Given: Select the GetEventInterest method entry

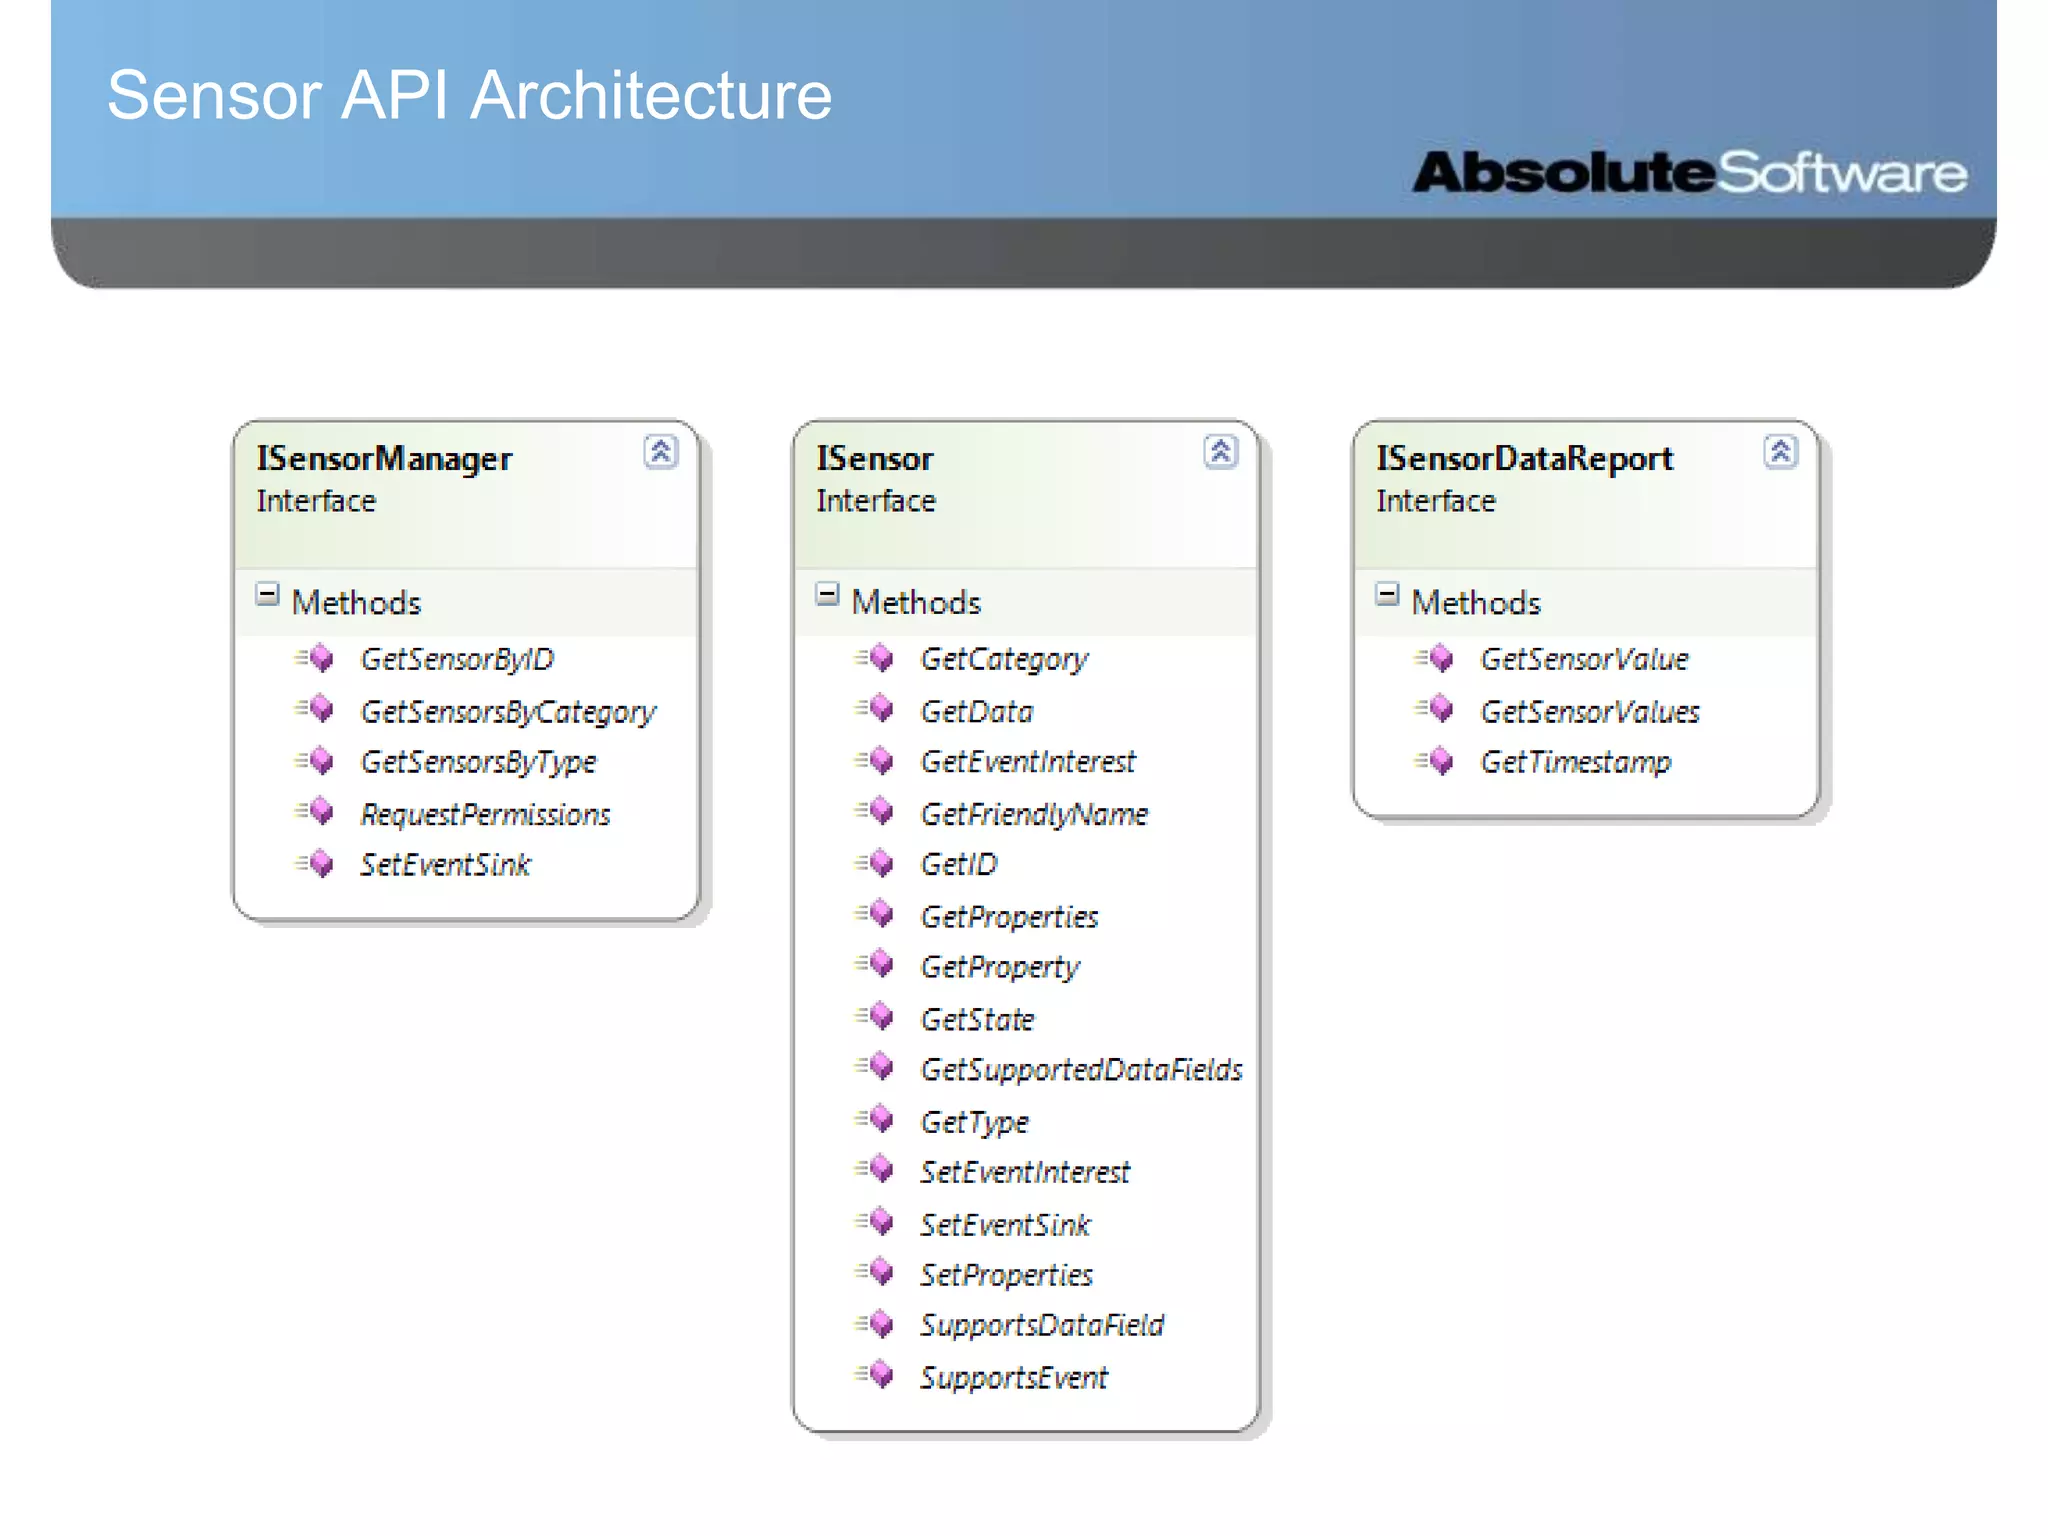Looking at the screenshot, I should pyautogui.click(x=1027, y=762).
